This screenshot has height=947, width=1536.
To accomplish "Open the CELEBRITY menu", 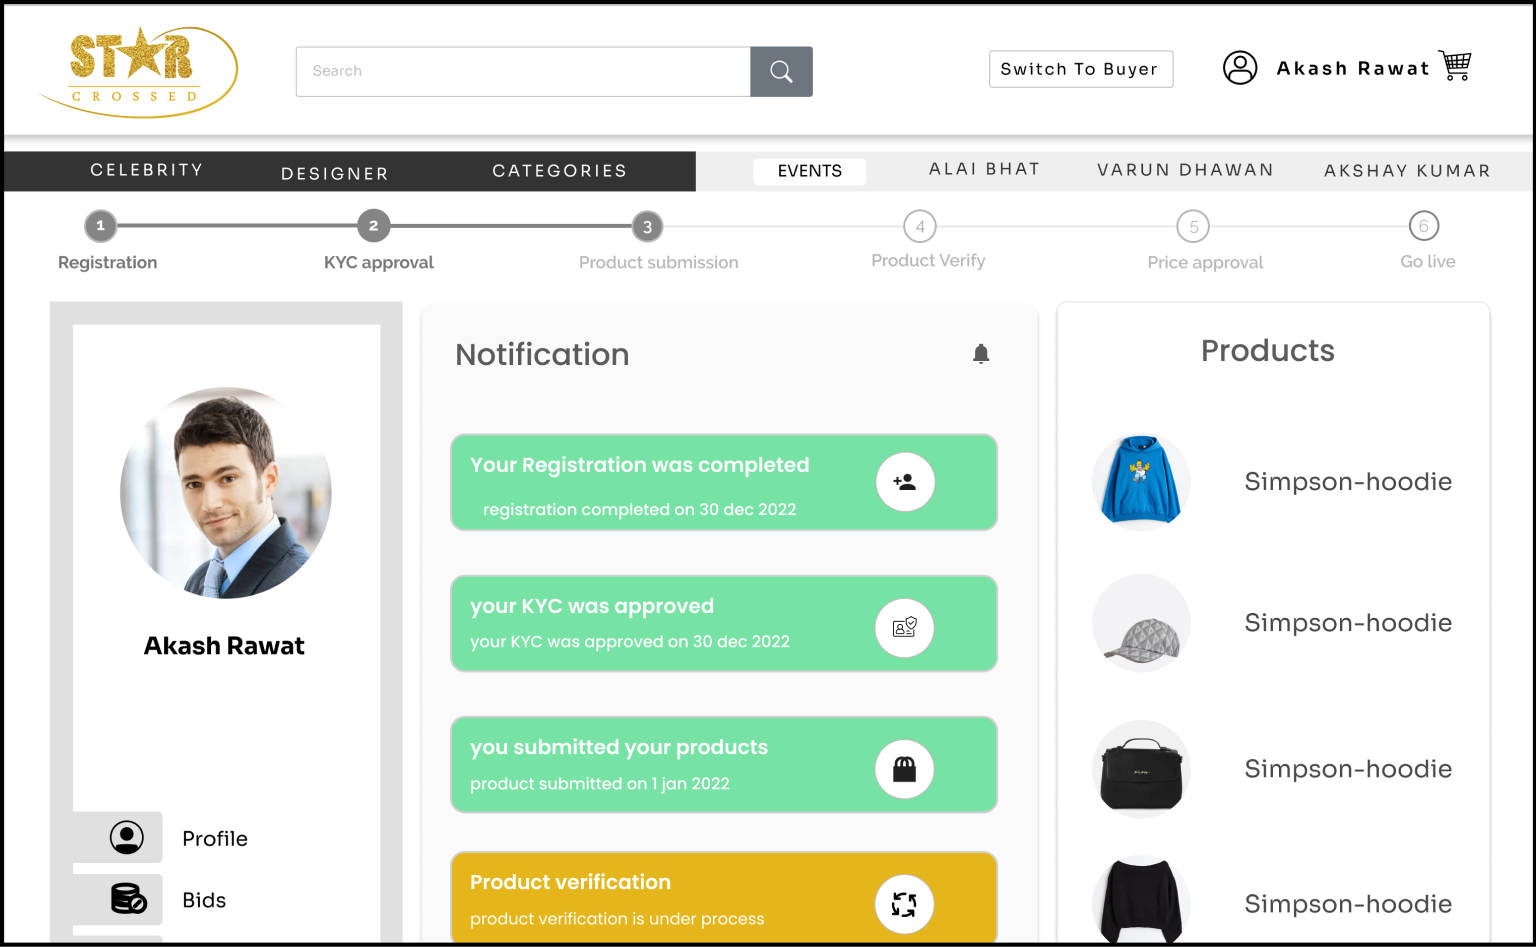I will [147, 170].
